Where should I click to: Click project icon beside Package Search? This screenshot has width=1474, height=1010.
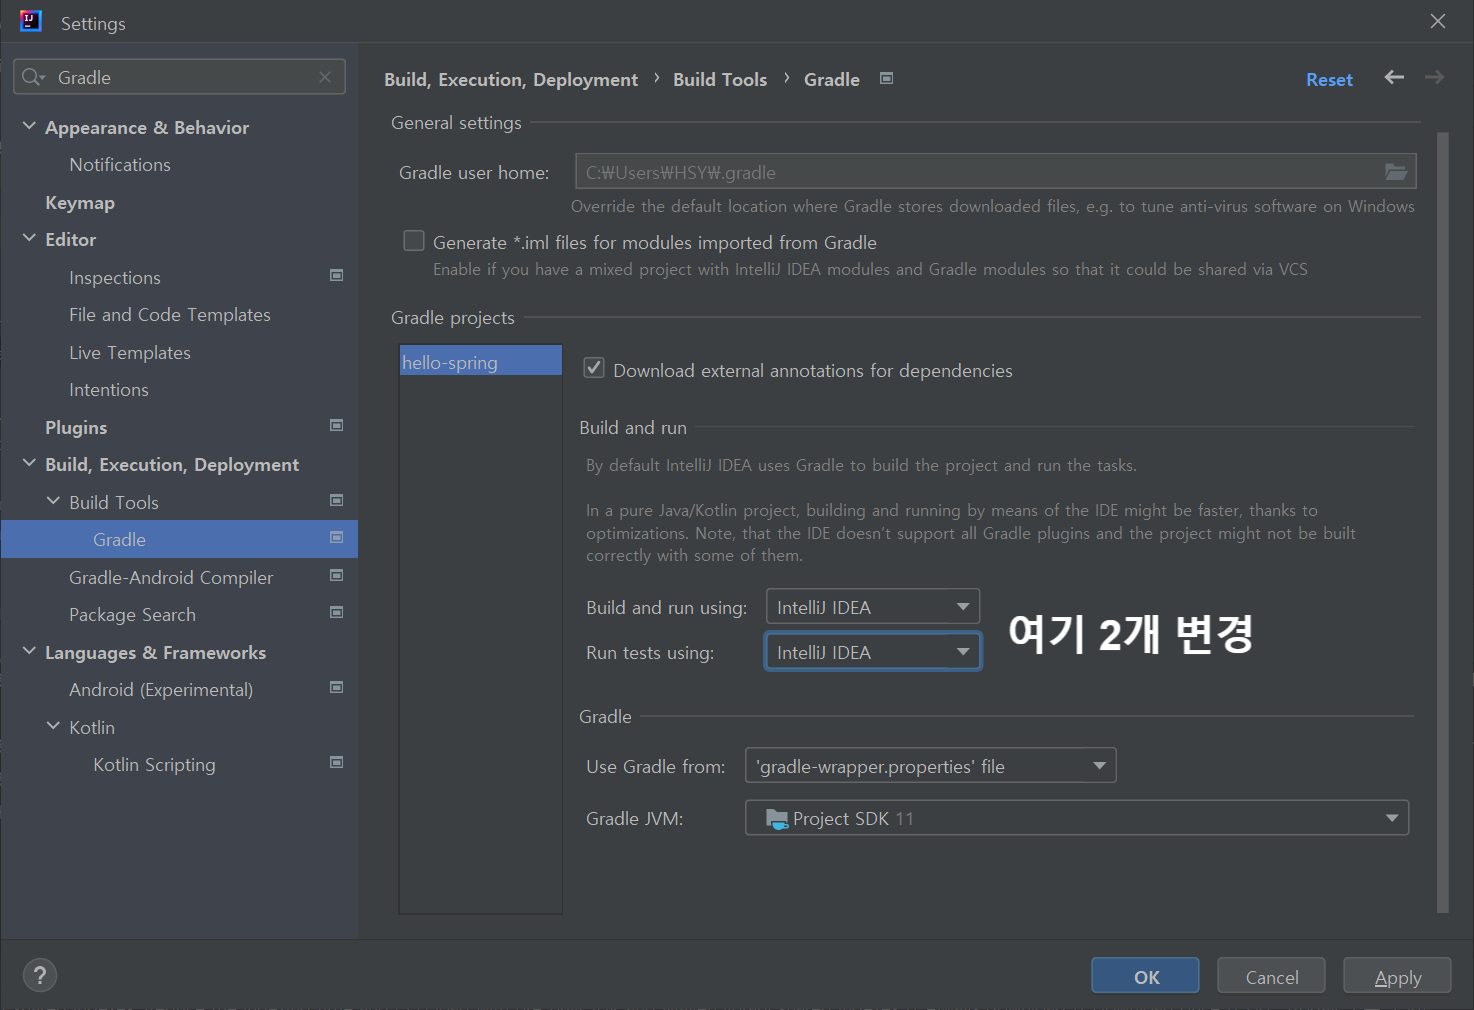[x=337, y=612]
